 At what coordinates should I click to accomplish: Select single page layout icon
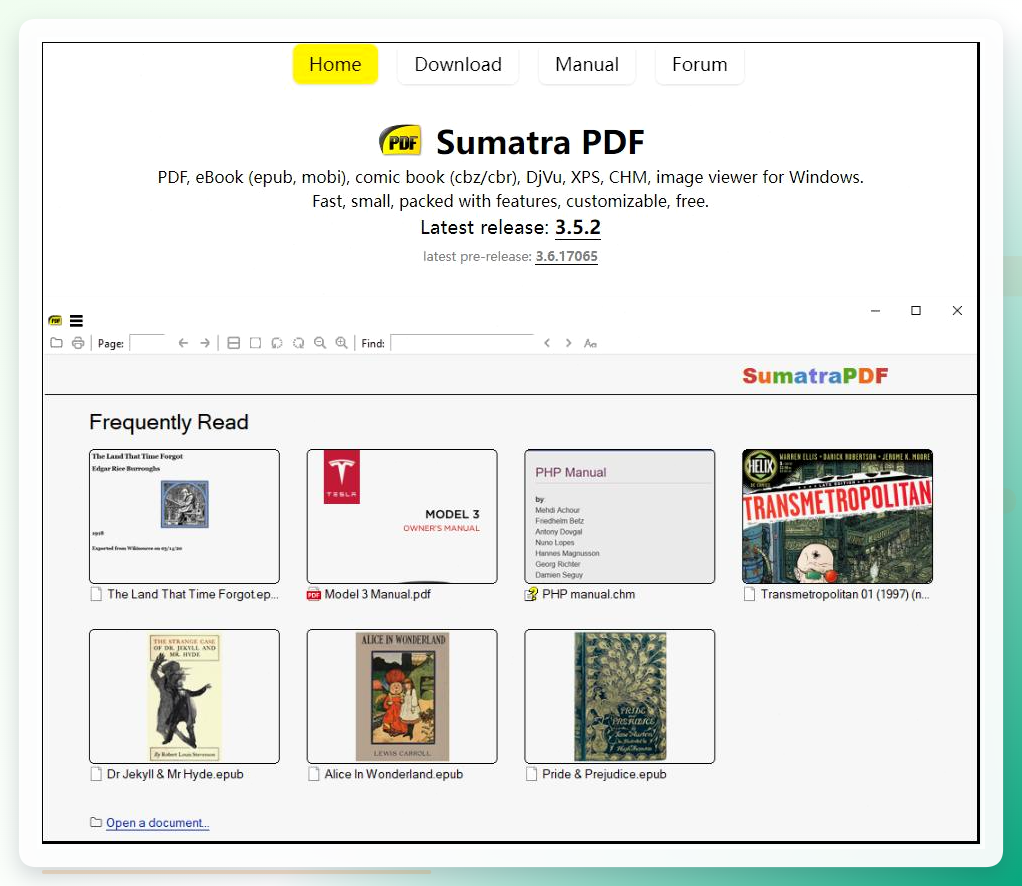pos(256,343)
